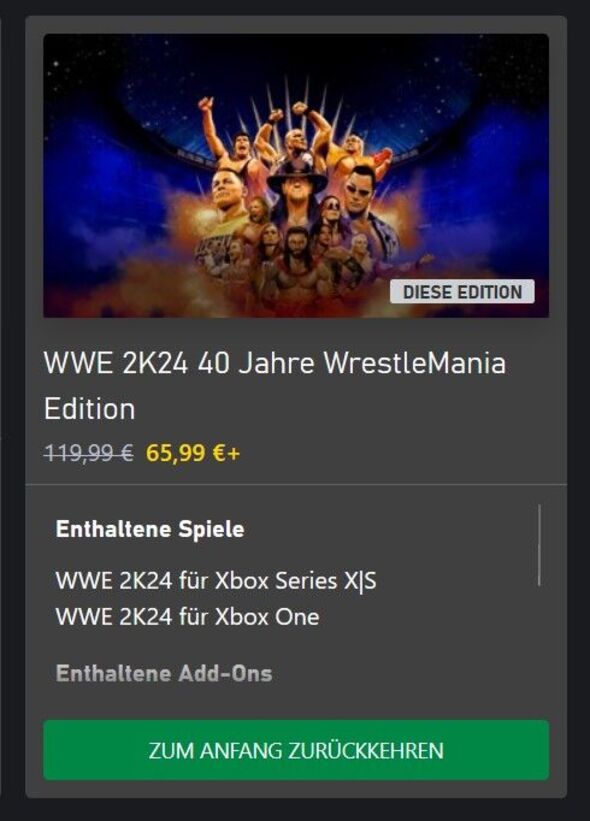Open the WWE 2K24 cover art thumbnail
Image resolution: width=590 pixels, height=821 pixels.
pyautogui.click(x=296, y=175)
